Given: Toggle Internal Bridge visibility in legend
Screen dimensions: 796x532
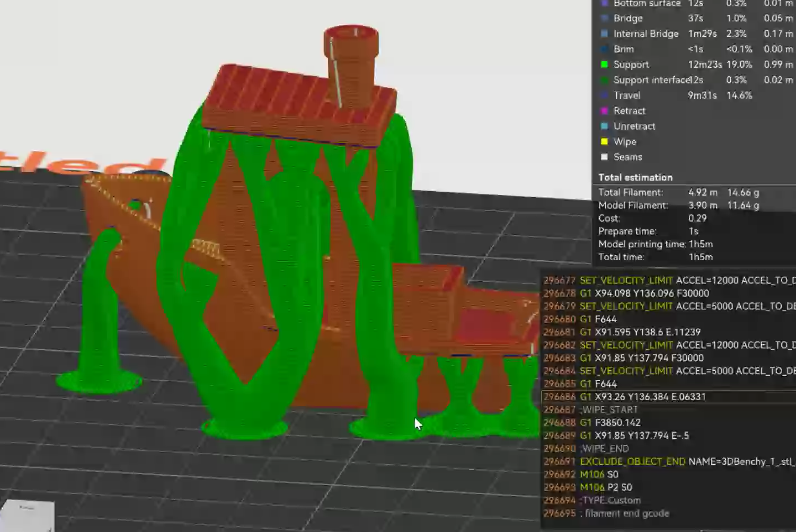Looking at the screenshot, I should click(646, 34).
